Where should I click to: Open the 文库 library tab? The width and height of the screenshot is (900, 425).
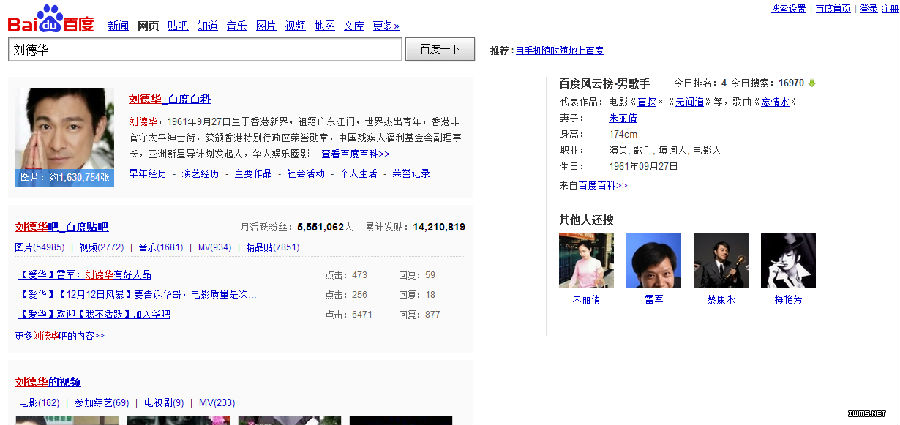tap(354, 26)
